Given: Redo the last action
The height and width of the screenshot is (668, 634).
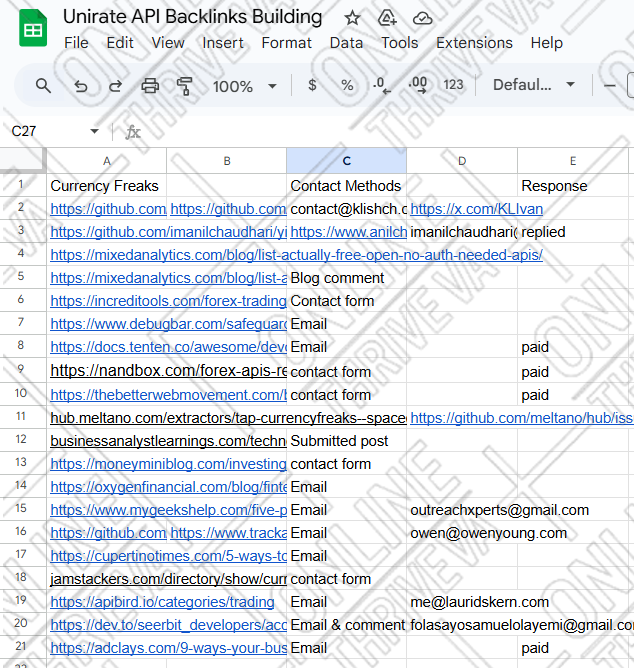Looking at the screenshot, I should [115, 86].
